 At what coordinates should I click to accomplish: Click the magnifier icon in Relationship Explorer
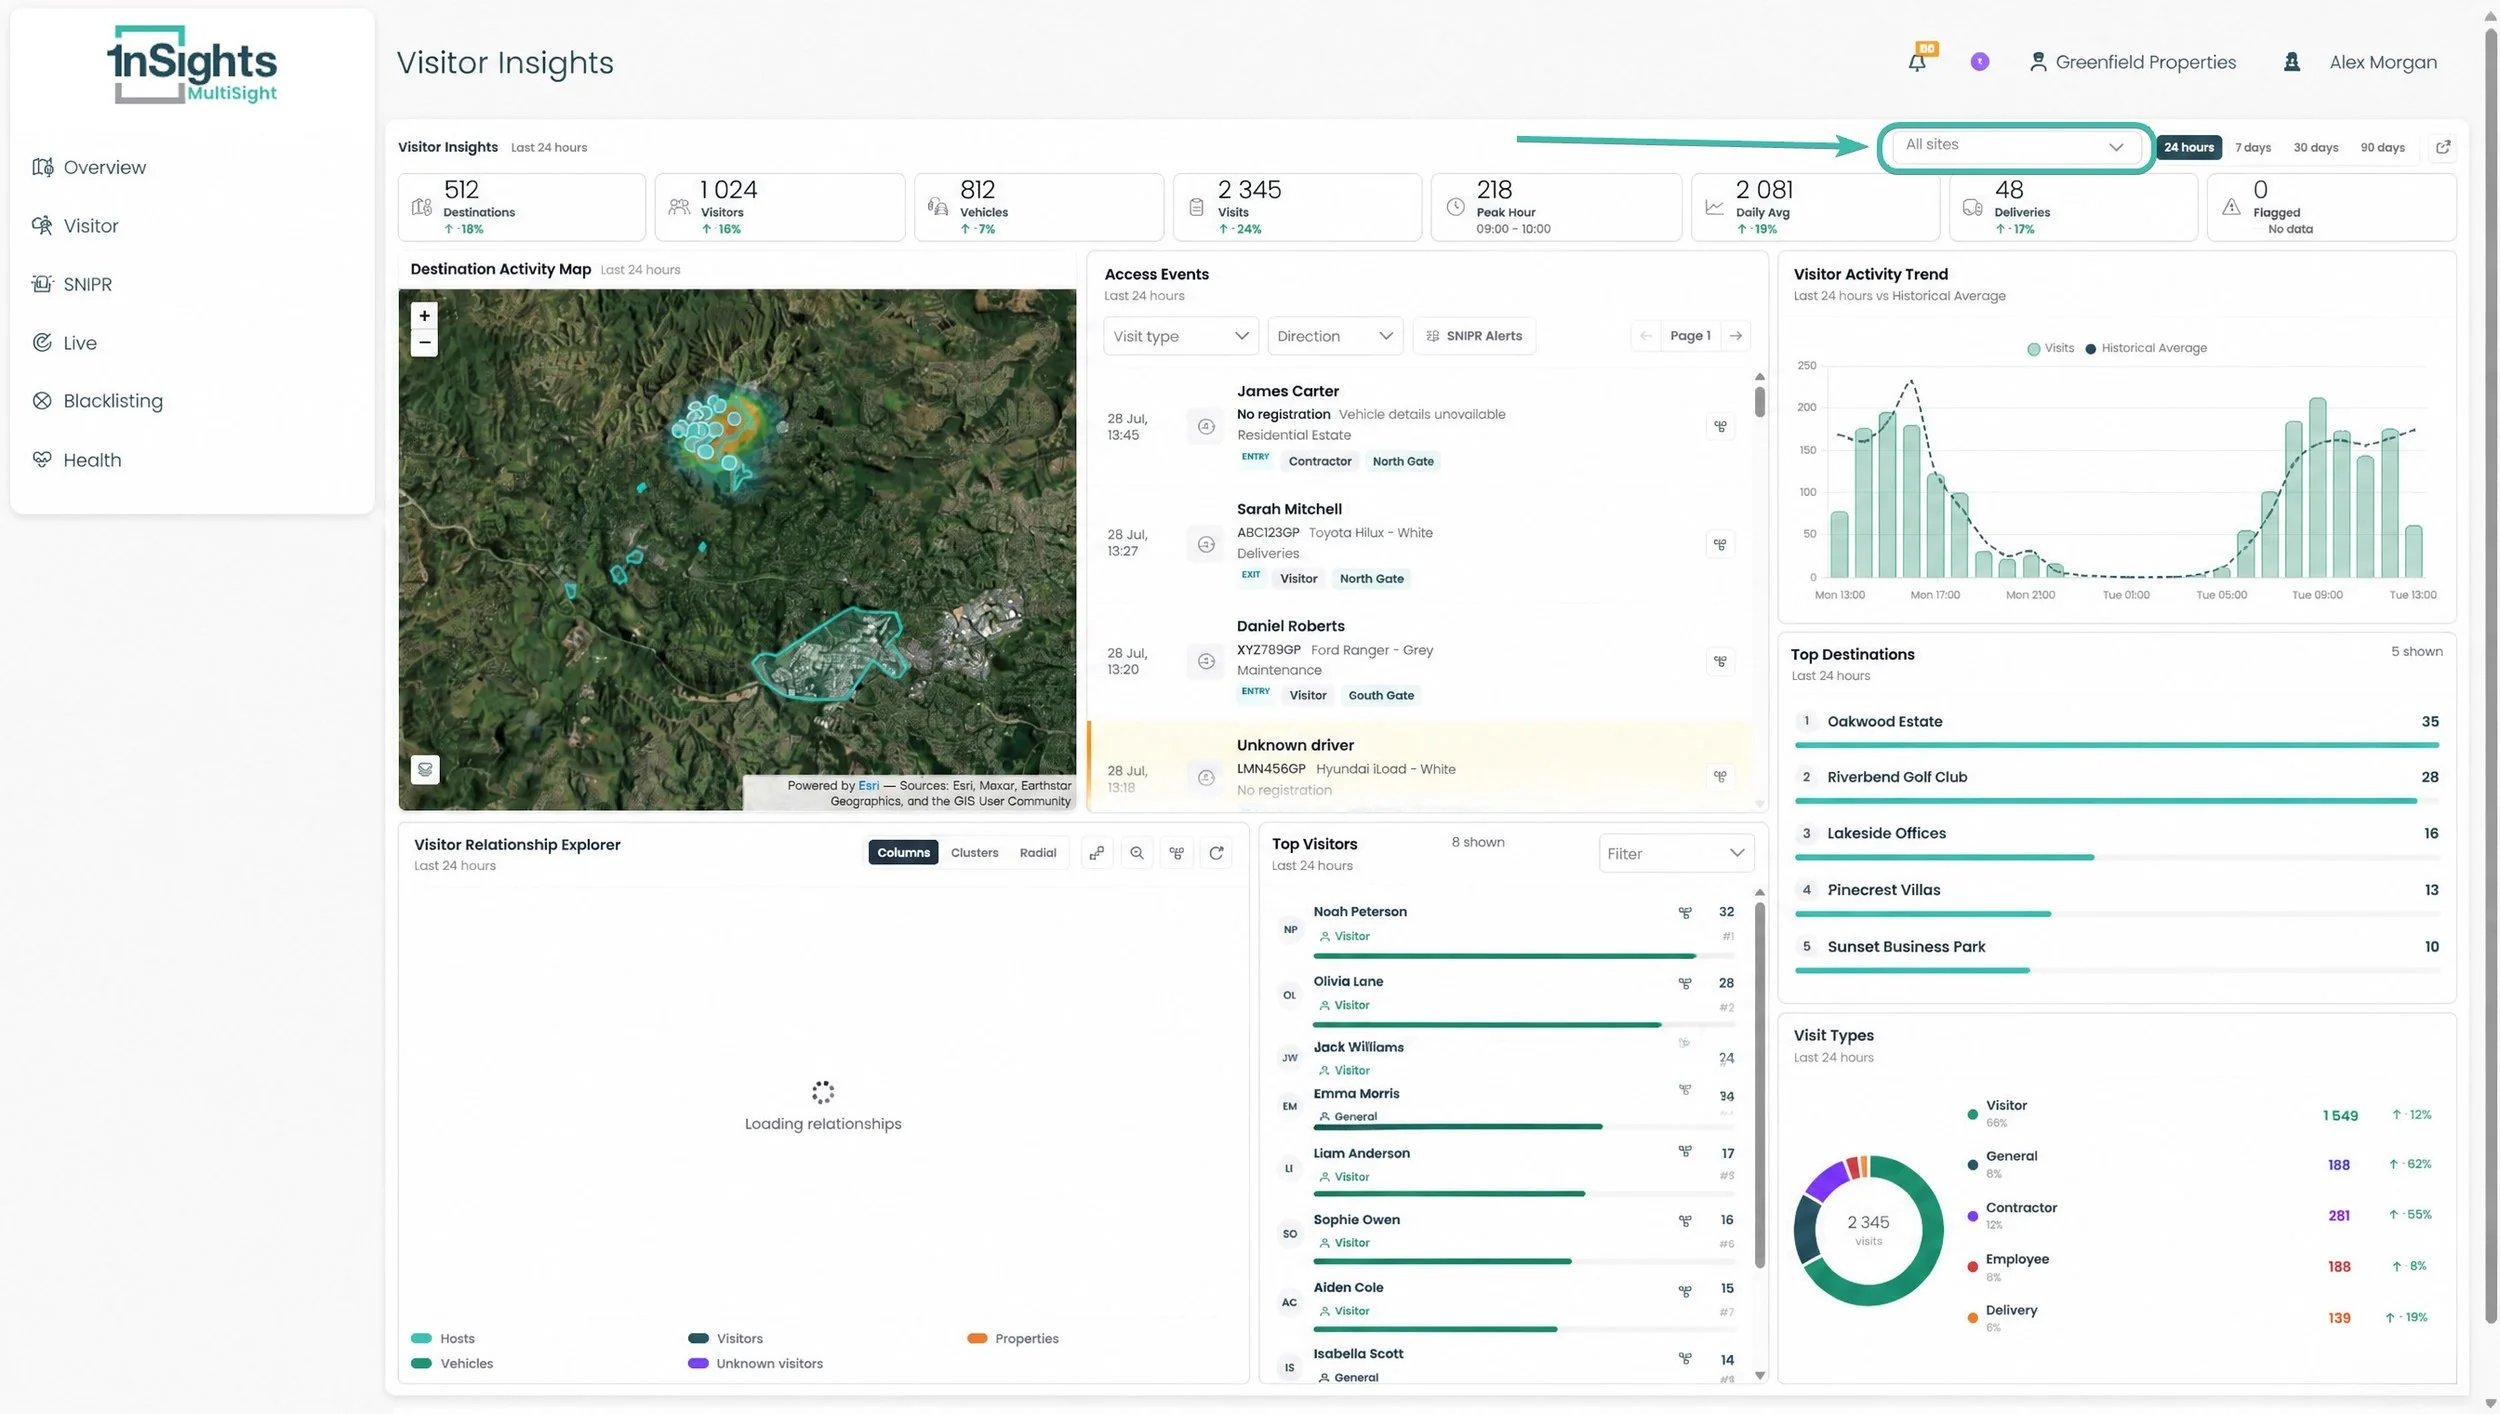coord(1137,853)
